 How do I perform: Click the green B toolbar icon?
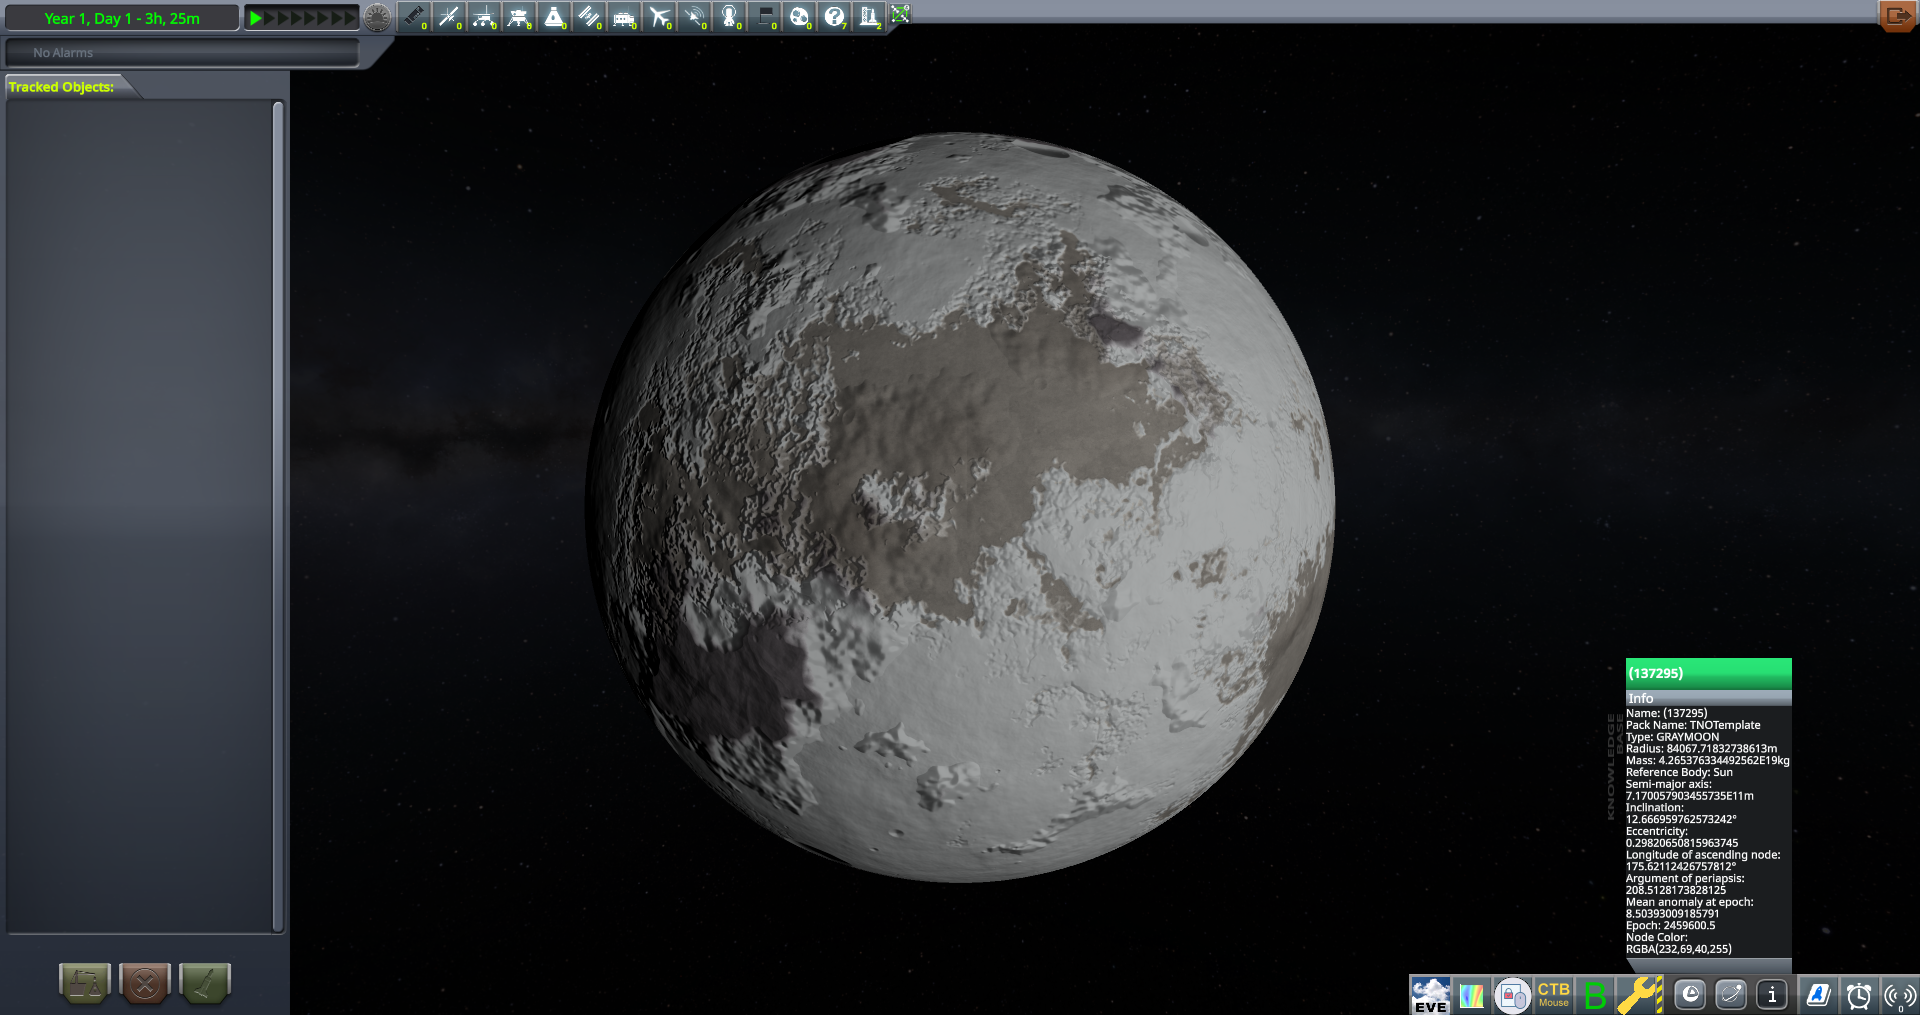coord(1595,995)
